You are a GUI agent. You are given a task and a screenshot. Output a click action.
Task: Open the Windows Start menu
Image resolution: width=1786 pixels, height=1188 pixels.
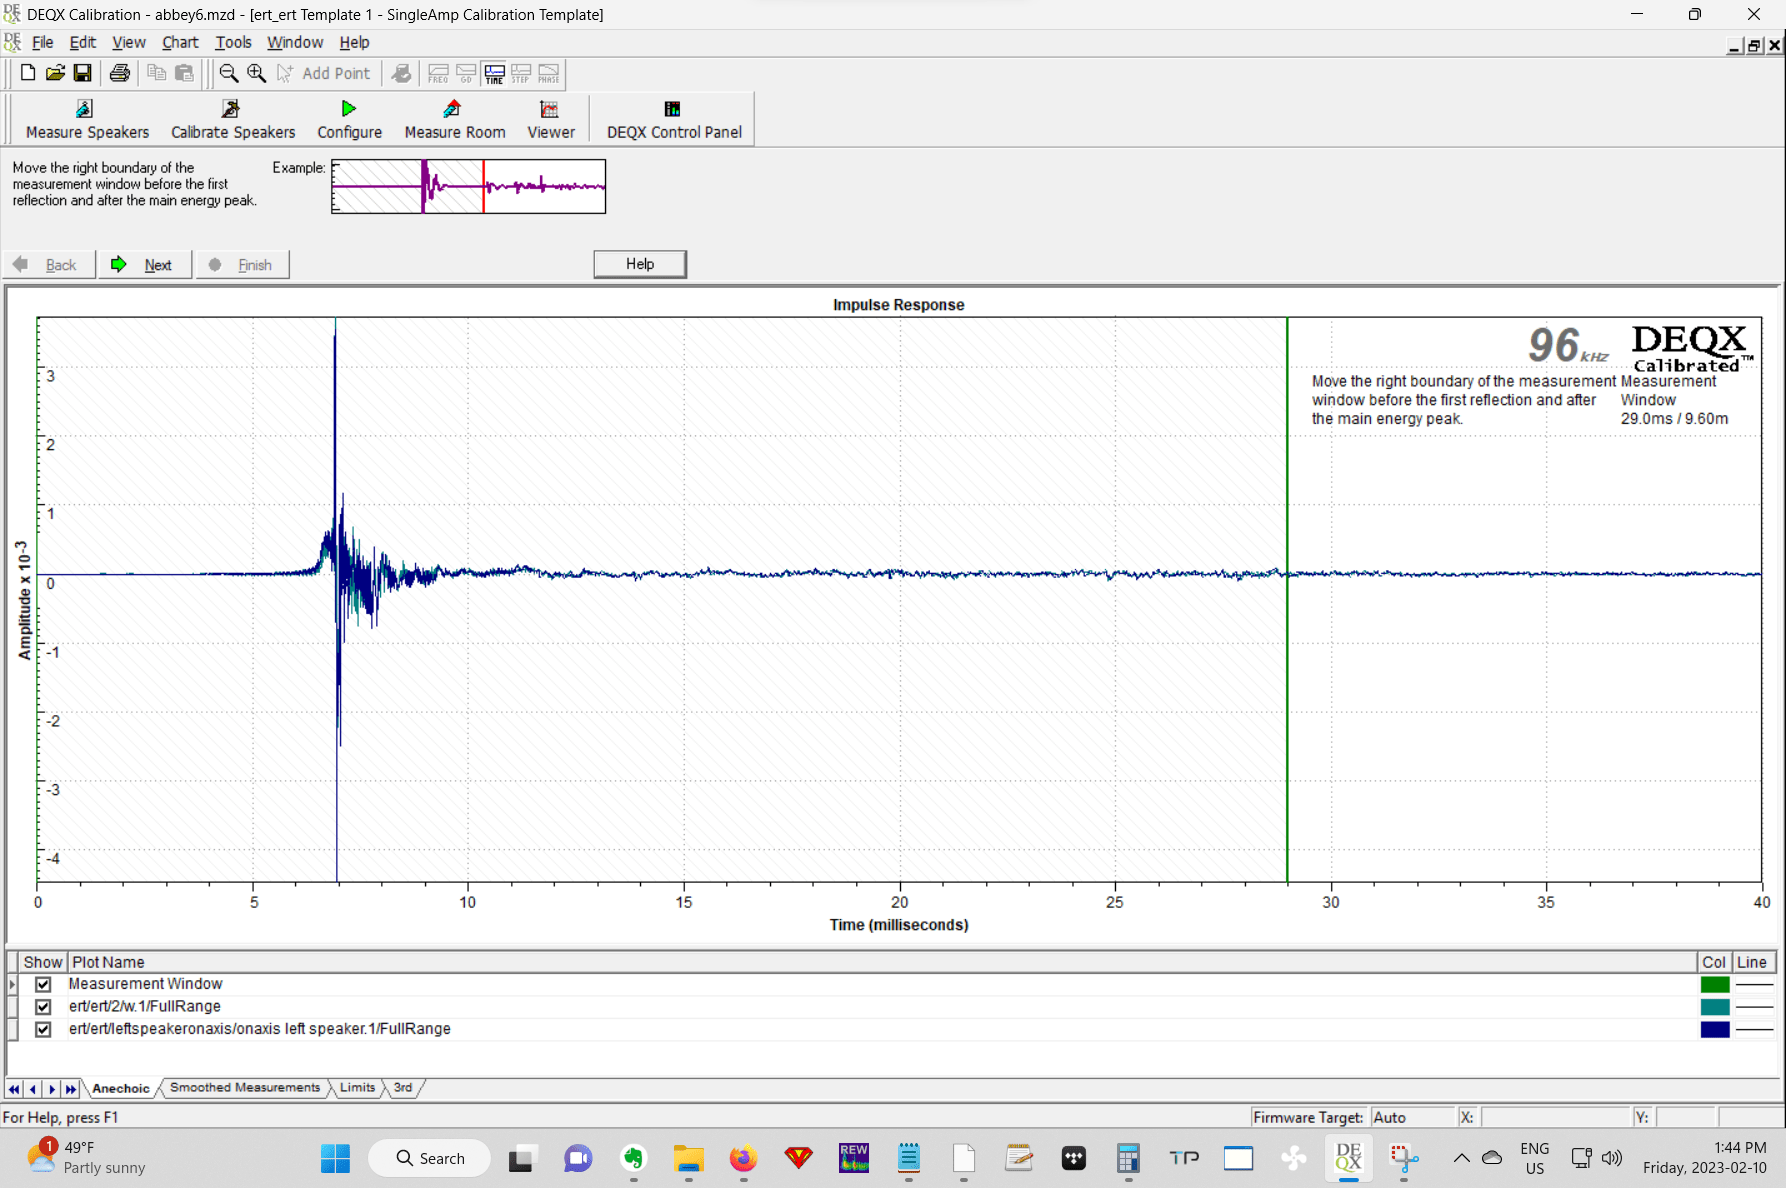point(335,1158)
